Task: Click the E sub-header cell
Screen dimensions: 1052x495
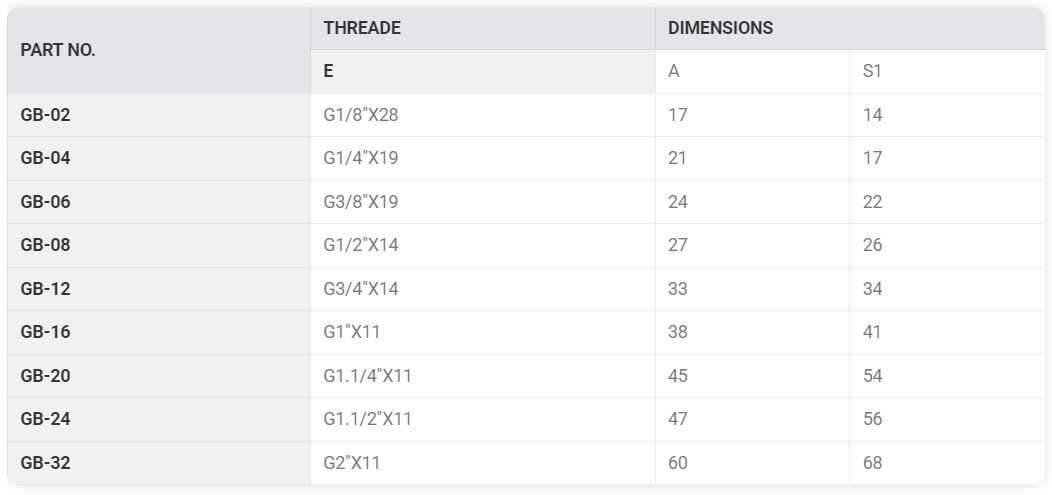Action: tap(483, 72)
